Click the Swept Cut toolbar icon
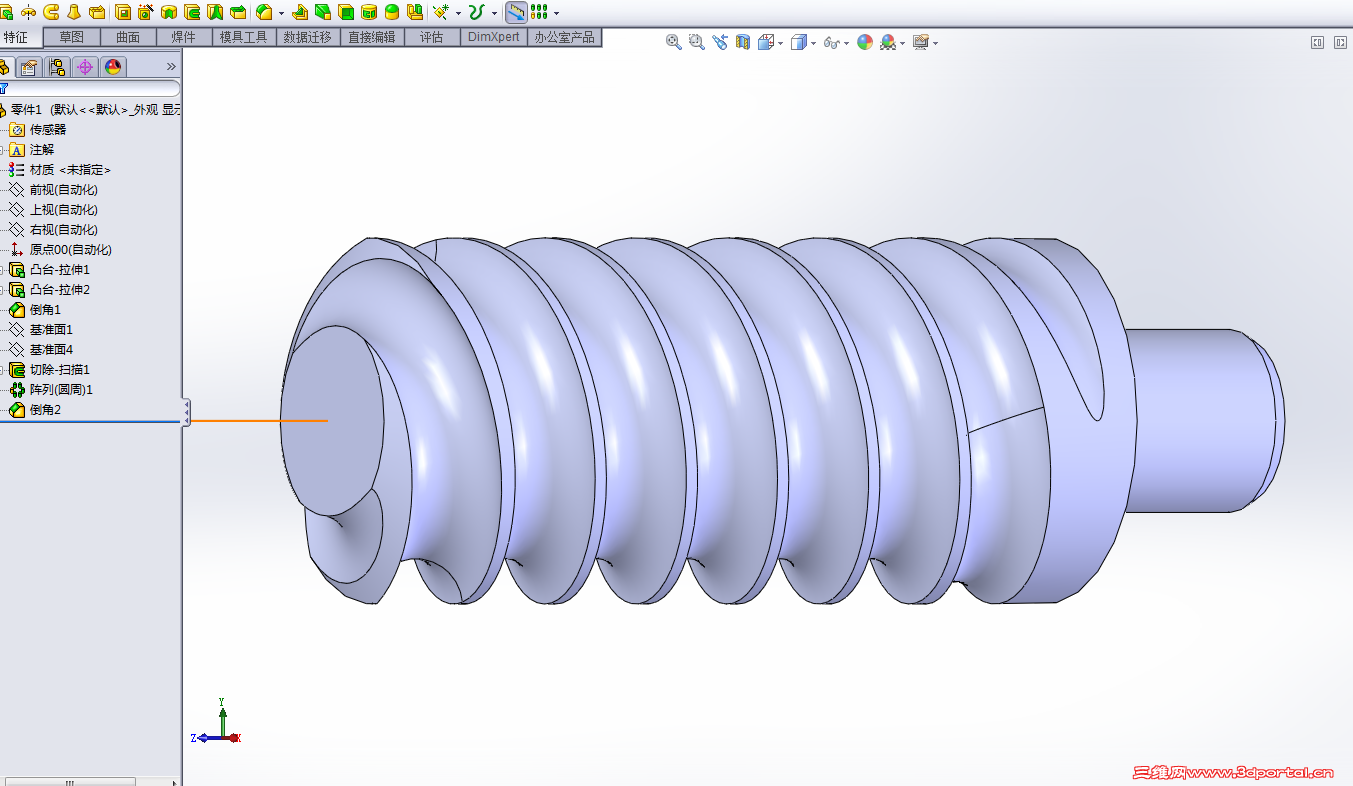 point(192,12)
